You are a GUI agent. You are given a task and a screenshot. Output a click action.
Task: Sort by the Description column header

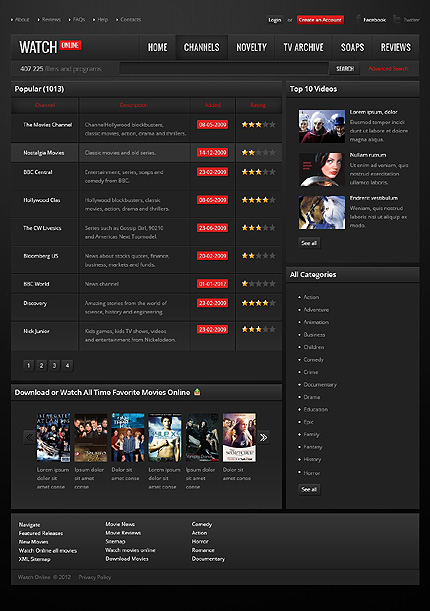click(134, 105)
